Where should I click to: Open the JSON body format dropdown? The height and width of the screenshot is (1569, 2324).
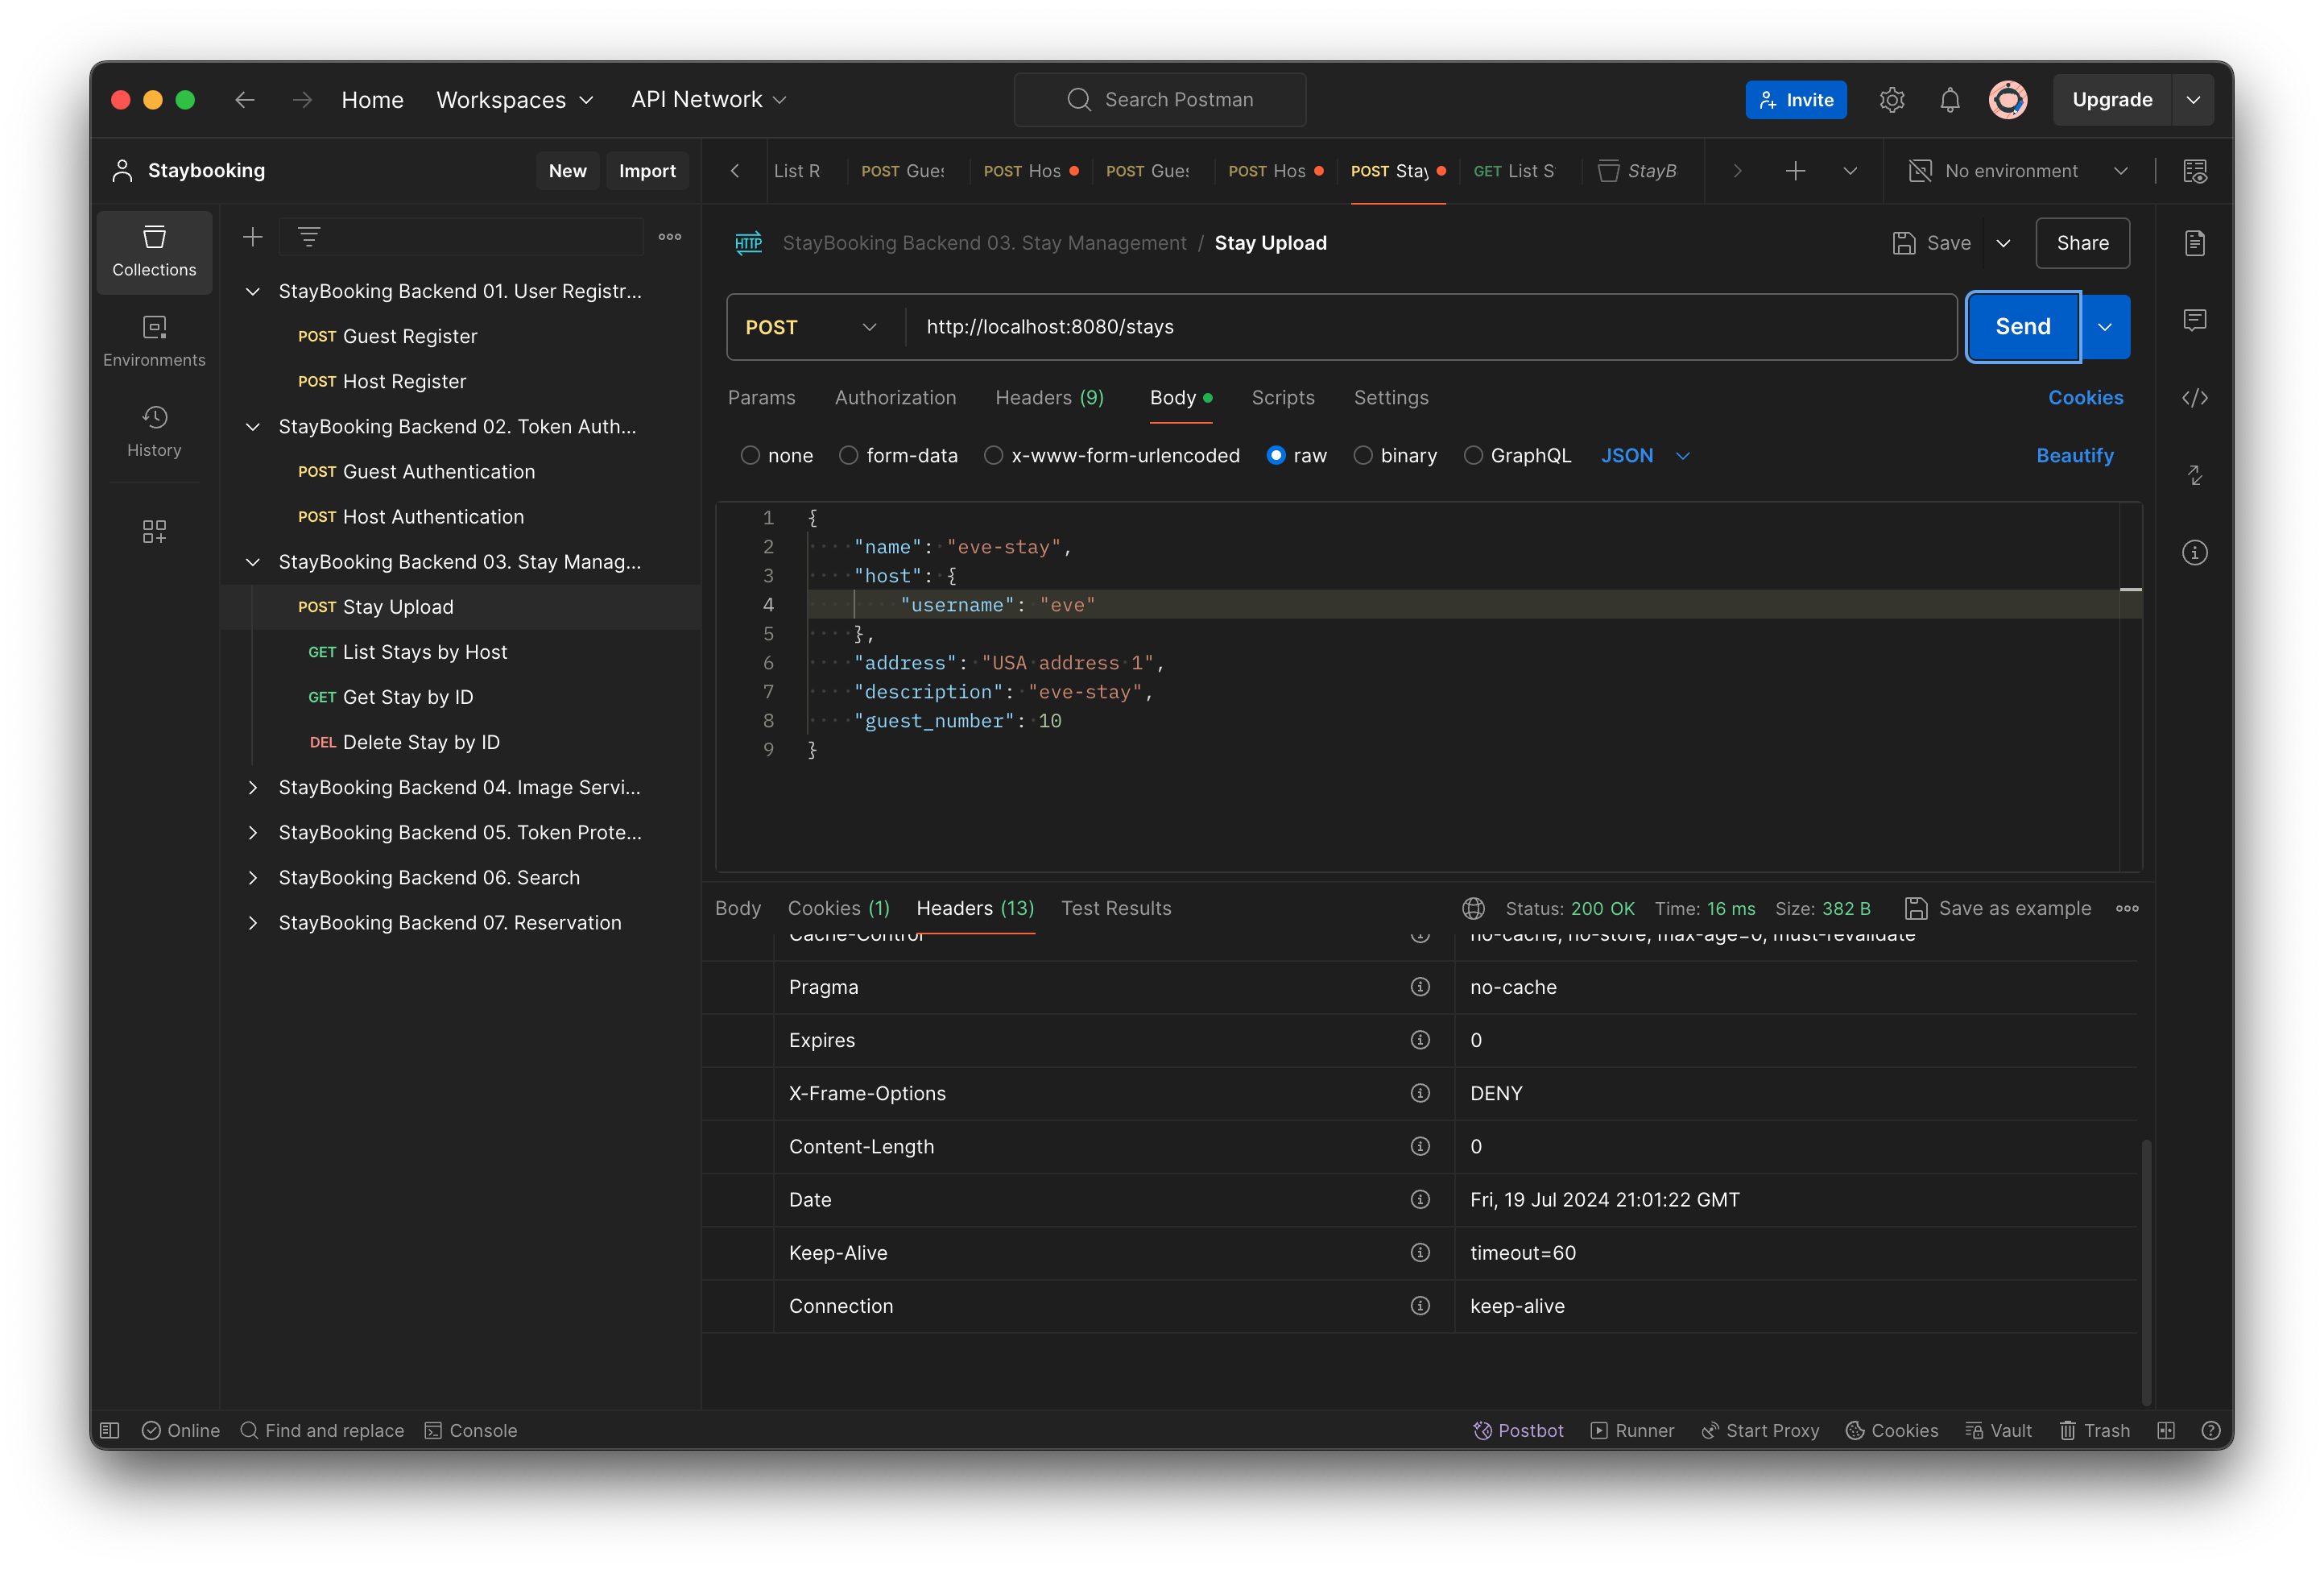[x=1646, y=455]
